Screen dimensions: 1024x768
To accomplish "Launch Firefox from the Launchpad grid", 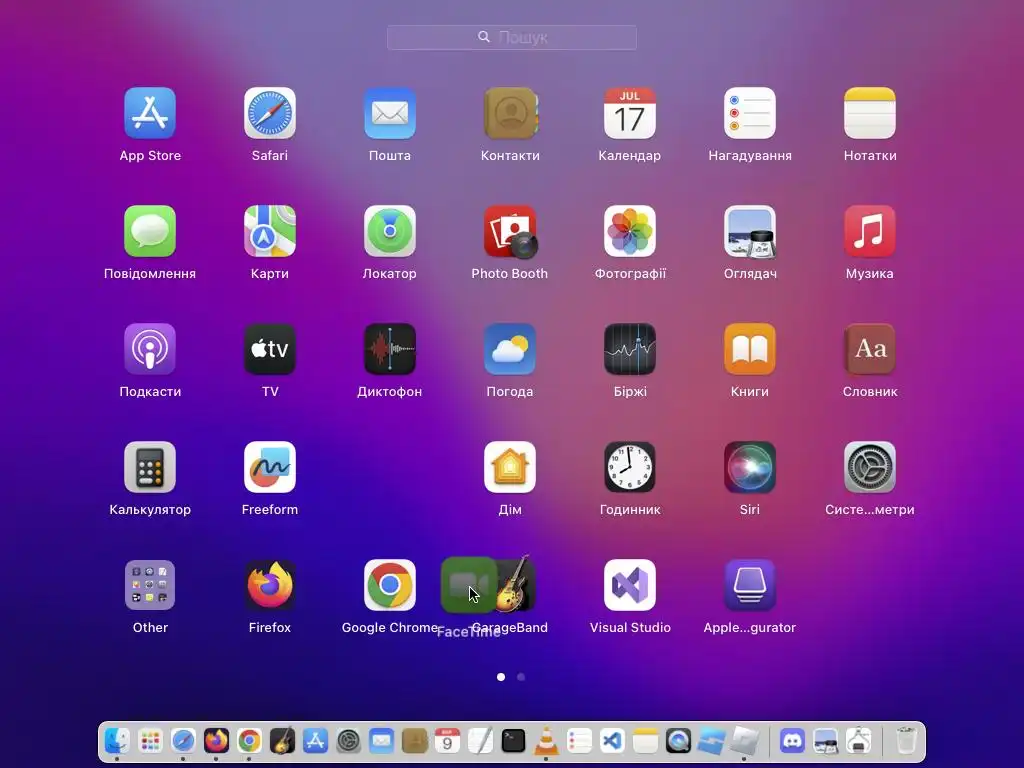I will coord(270,585).
